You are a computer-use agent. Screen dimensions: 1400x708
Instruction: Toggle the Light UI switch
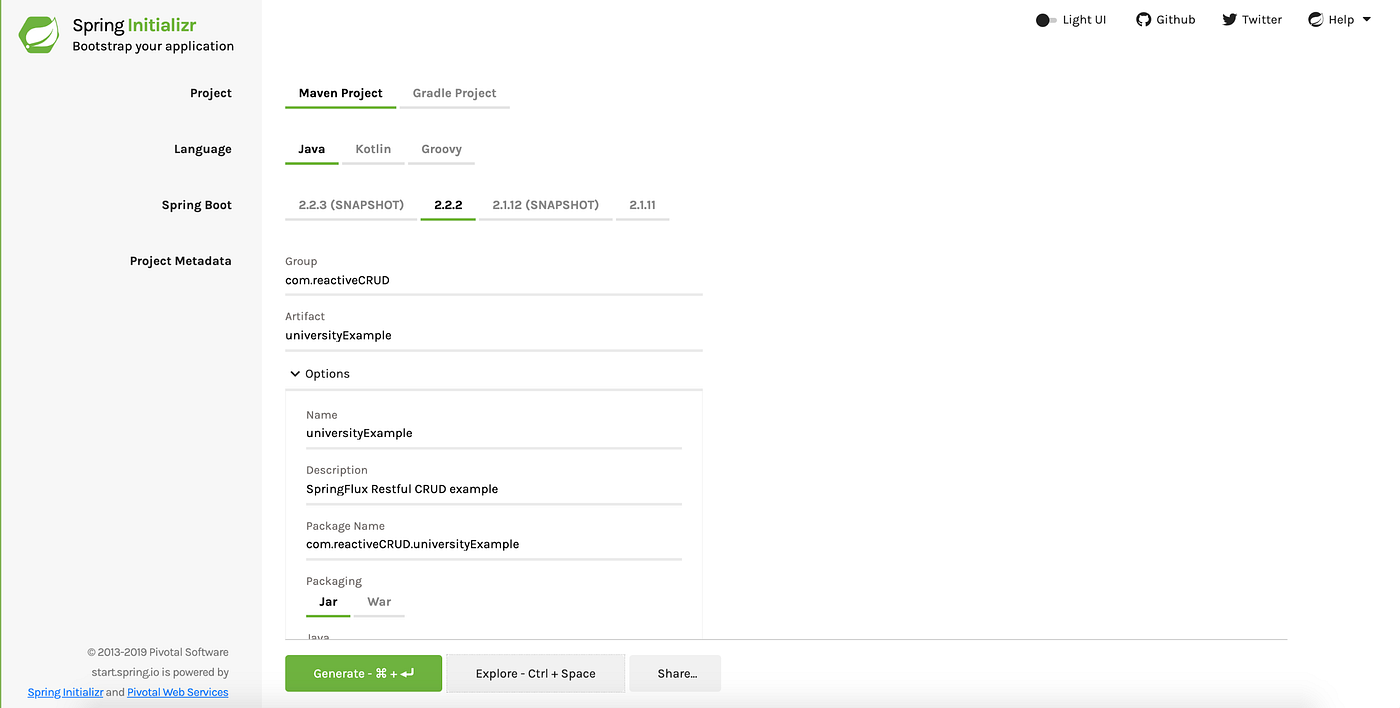pos(1043,19)
